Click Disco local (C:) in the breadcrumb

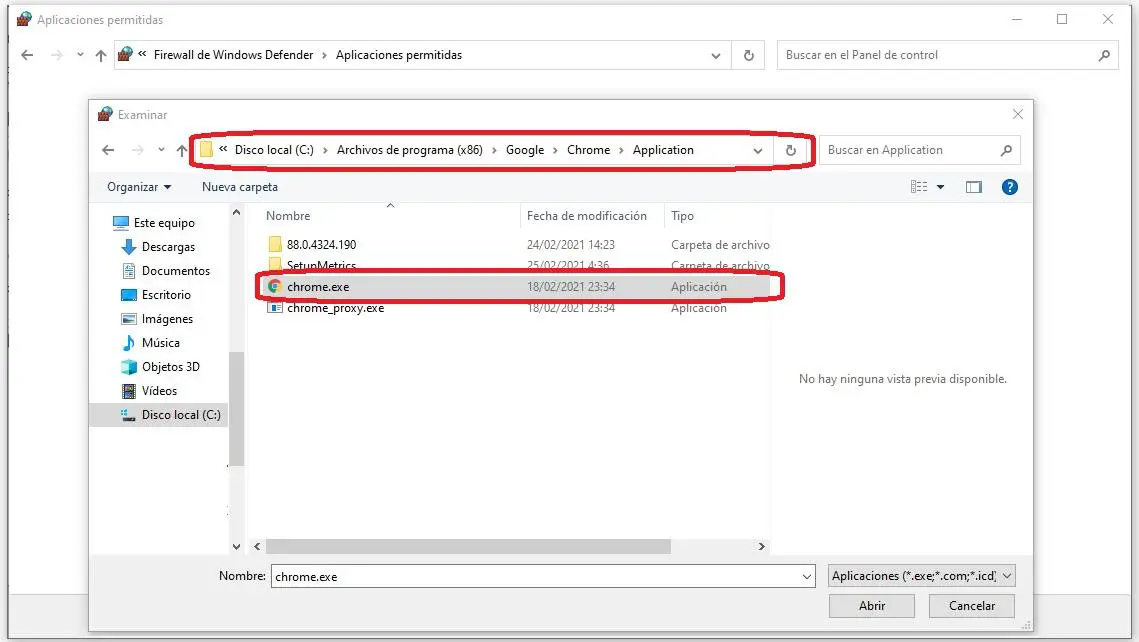[274, 150]
